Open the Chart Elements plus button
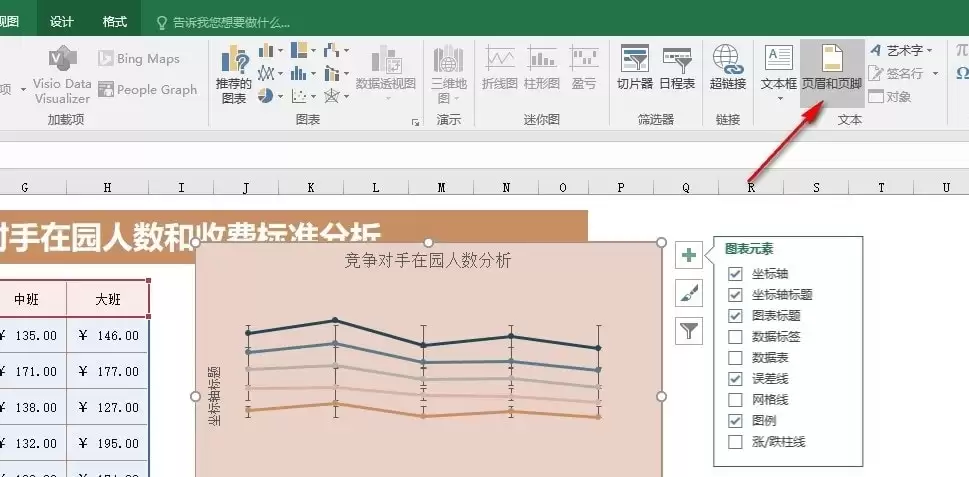Viewport: 969px width, 477px height. click(688, 255)
